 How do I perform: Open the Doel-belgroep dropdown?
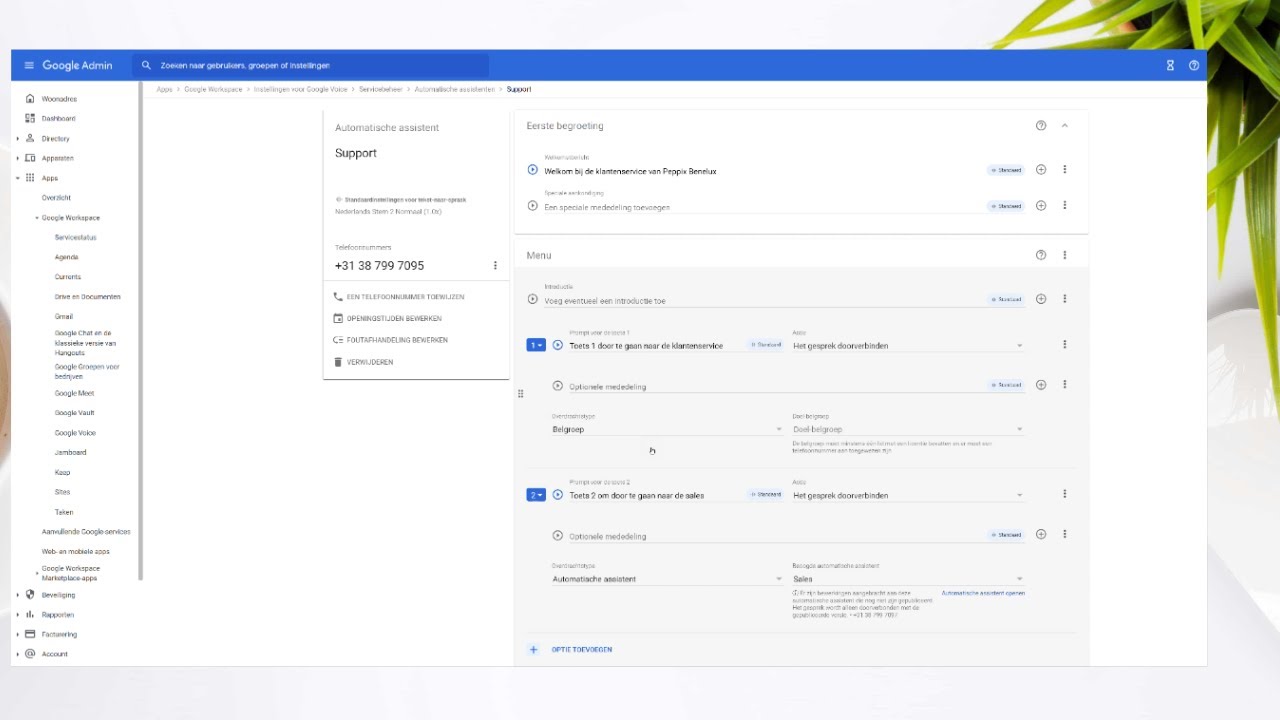pyautogui.click(x=908, y=429)
